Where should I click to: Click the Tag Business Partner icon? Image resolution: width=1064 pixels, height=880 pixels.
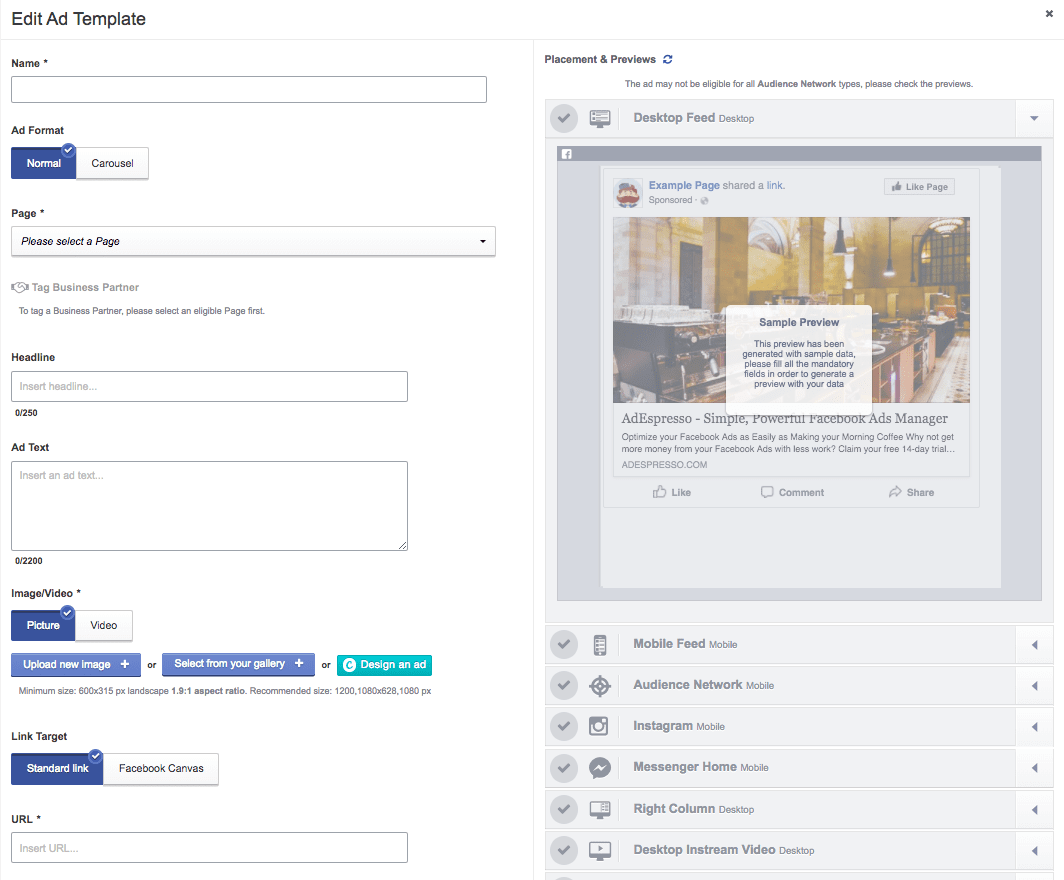click(19, 286)
